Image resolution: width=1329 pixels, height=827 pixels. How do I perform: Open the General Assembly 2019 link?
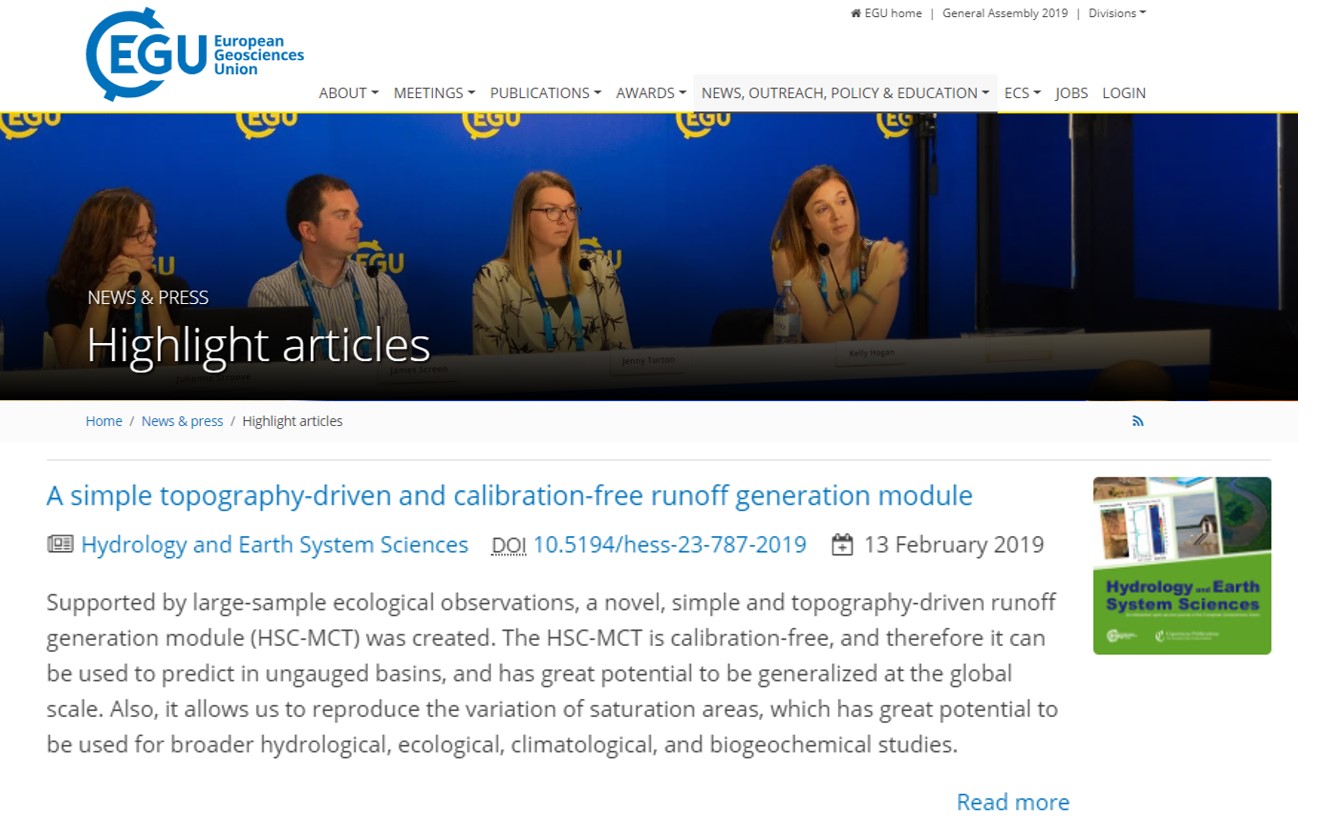pos(1005,13)
